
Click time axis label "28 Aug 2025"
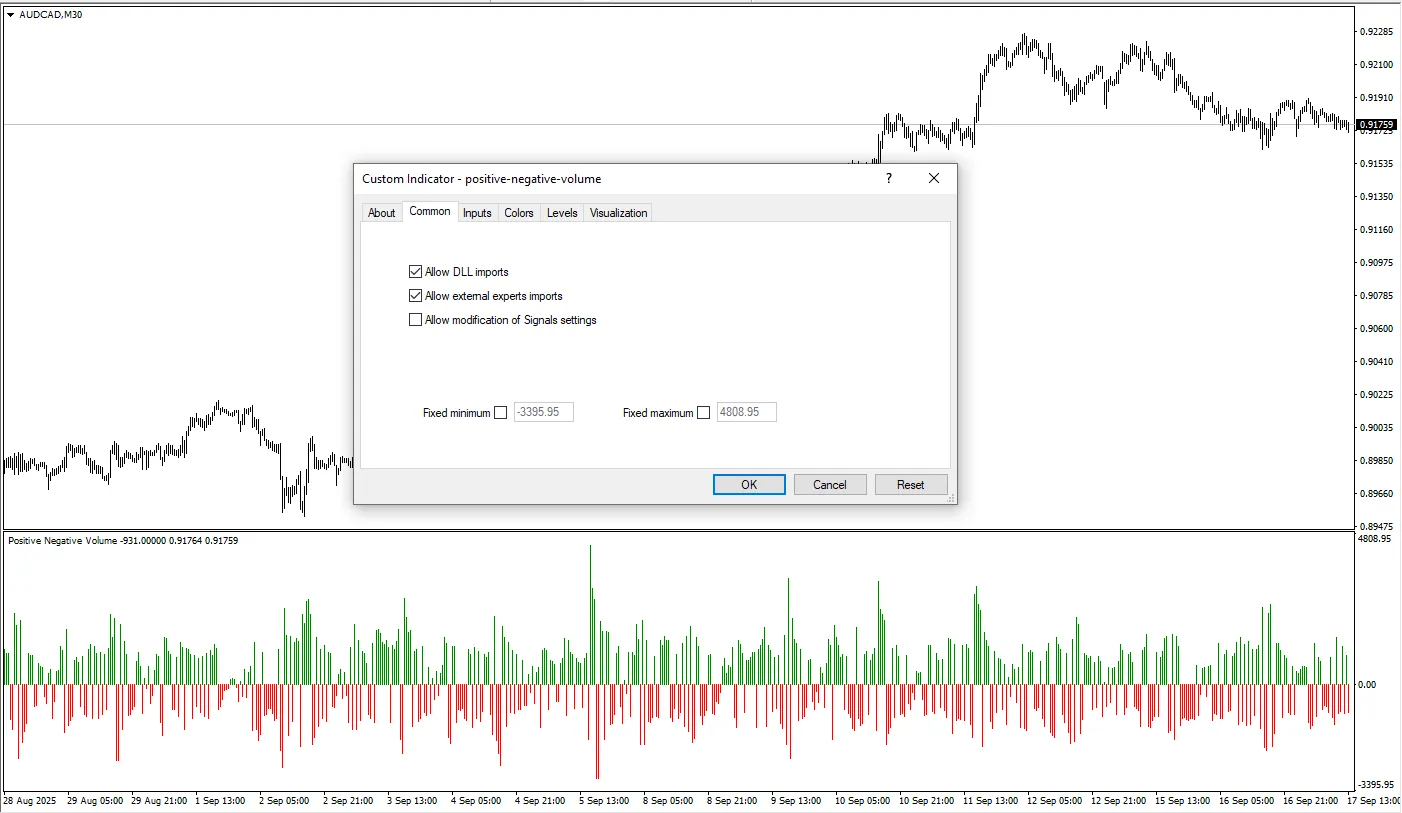pyautogui.click(x=30, y=802)
